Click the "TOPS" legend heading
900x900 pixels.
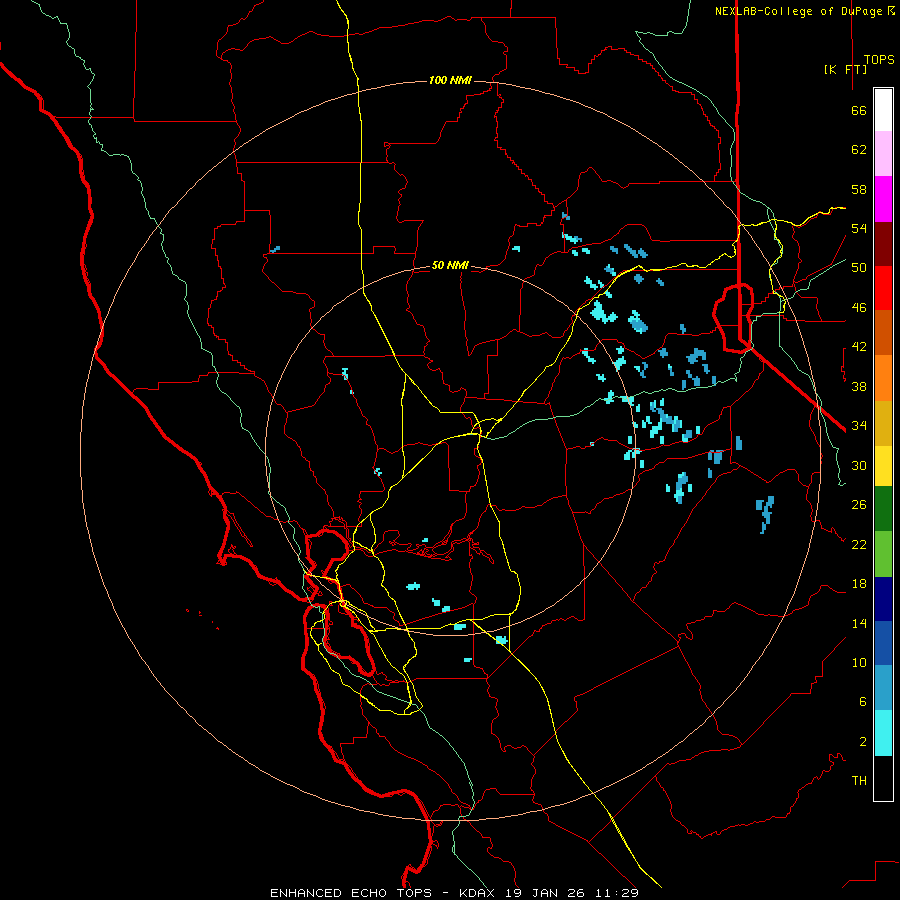click(879, 60)
